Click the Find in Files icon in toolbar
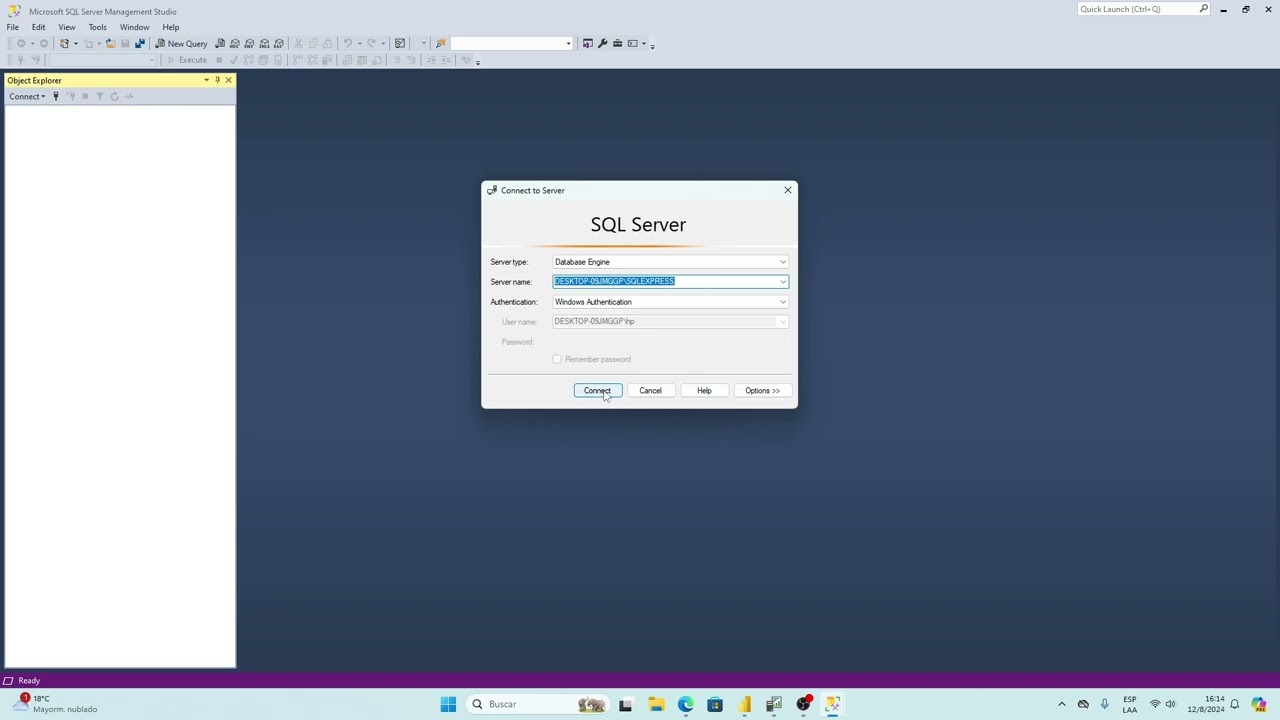Image resolution: width=1280 pixels, height=720 pixels. pyautogui.click(x=440, y=44)
